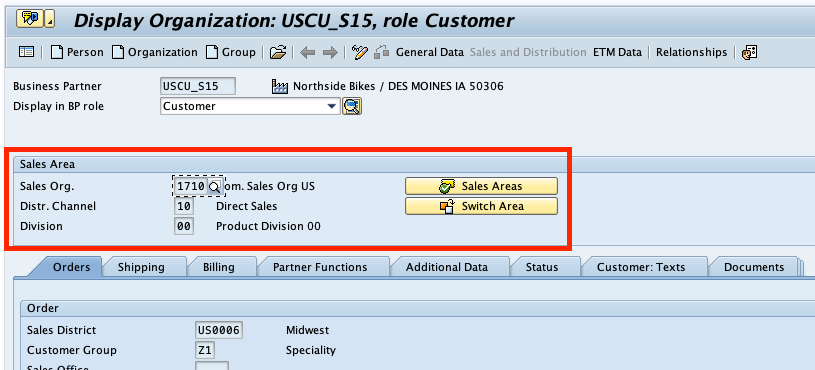Screen dimensions: 815x370
Task: Select the Orders tab
Action: 71,267
